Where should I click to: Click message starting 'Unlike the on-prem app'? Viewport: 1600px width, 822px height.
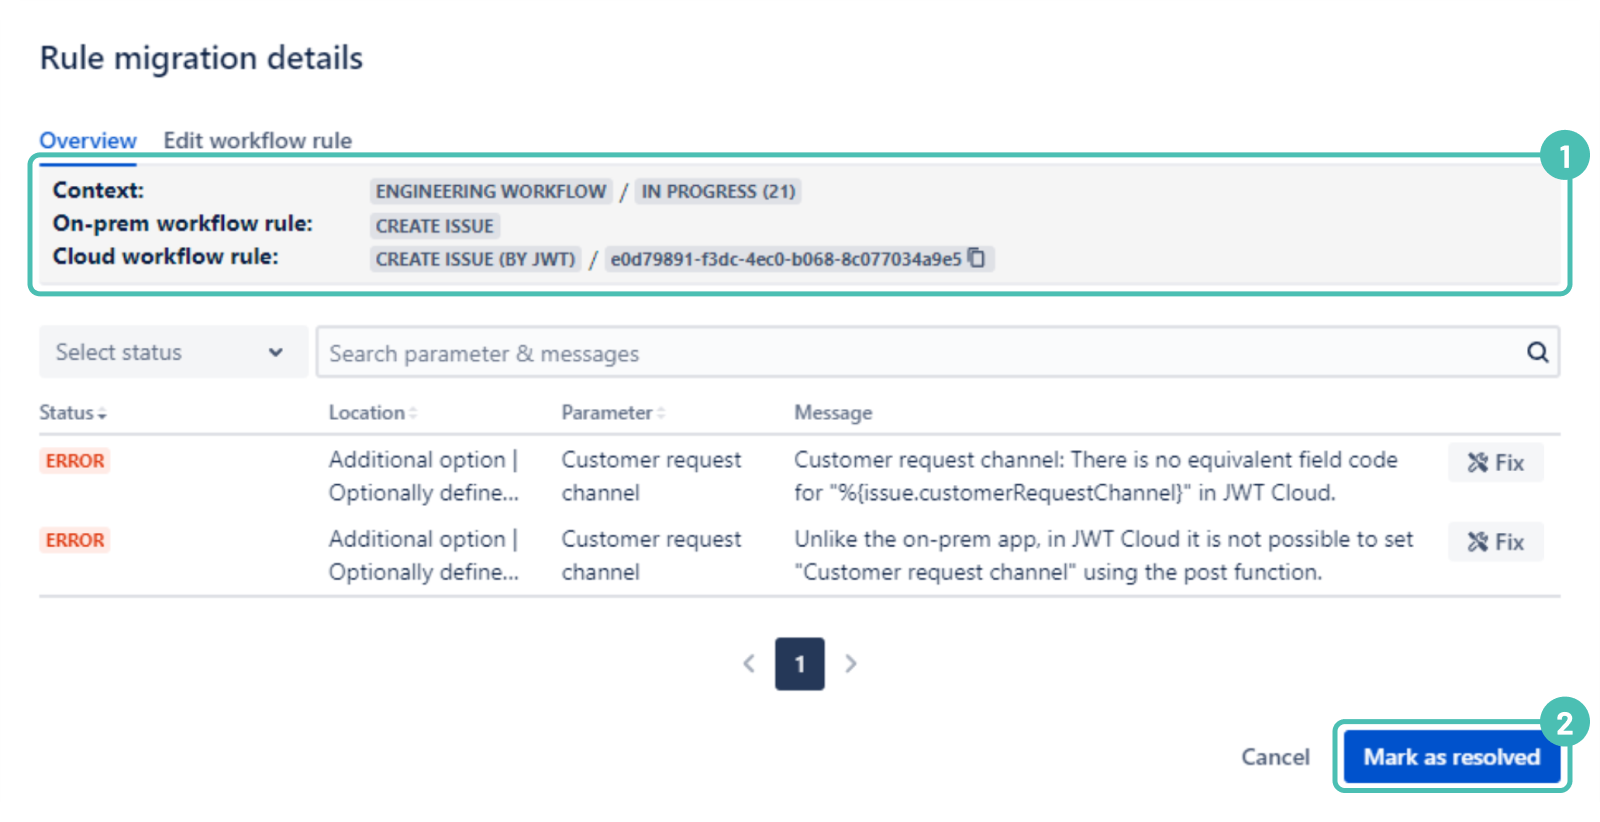coord(1103,555)
